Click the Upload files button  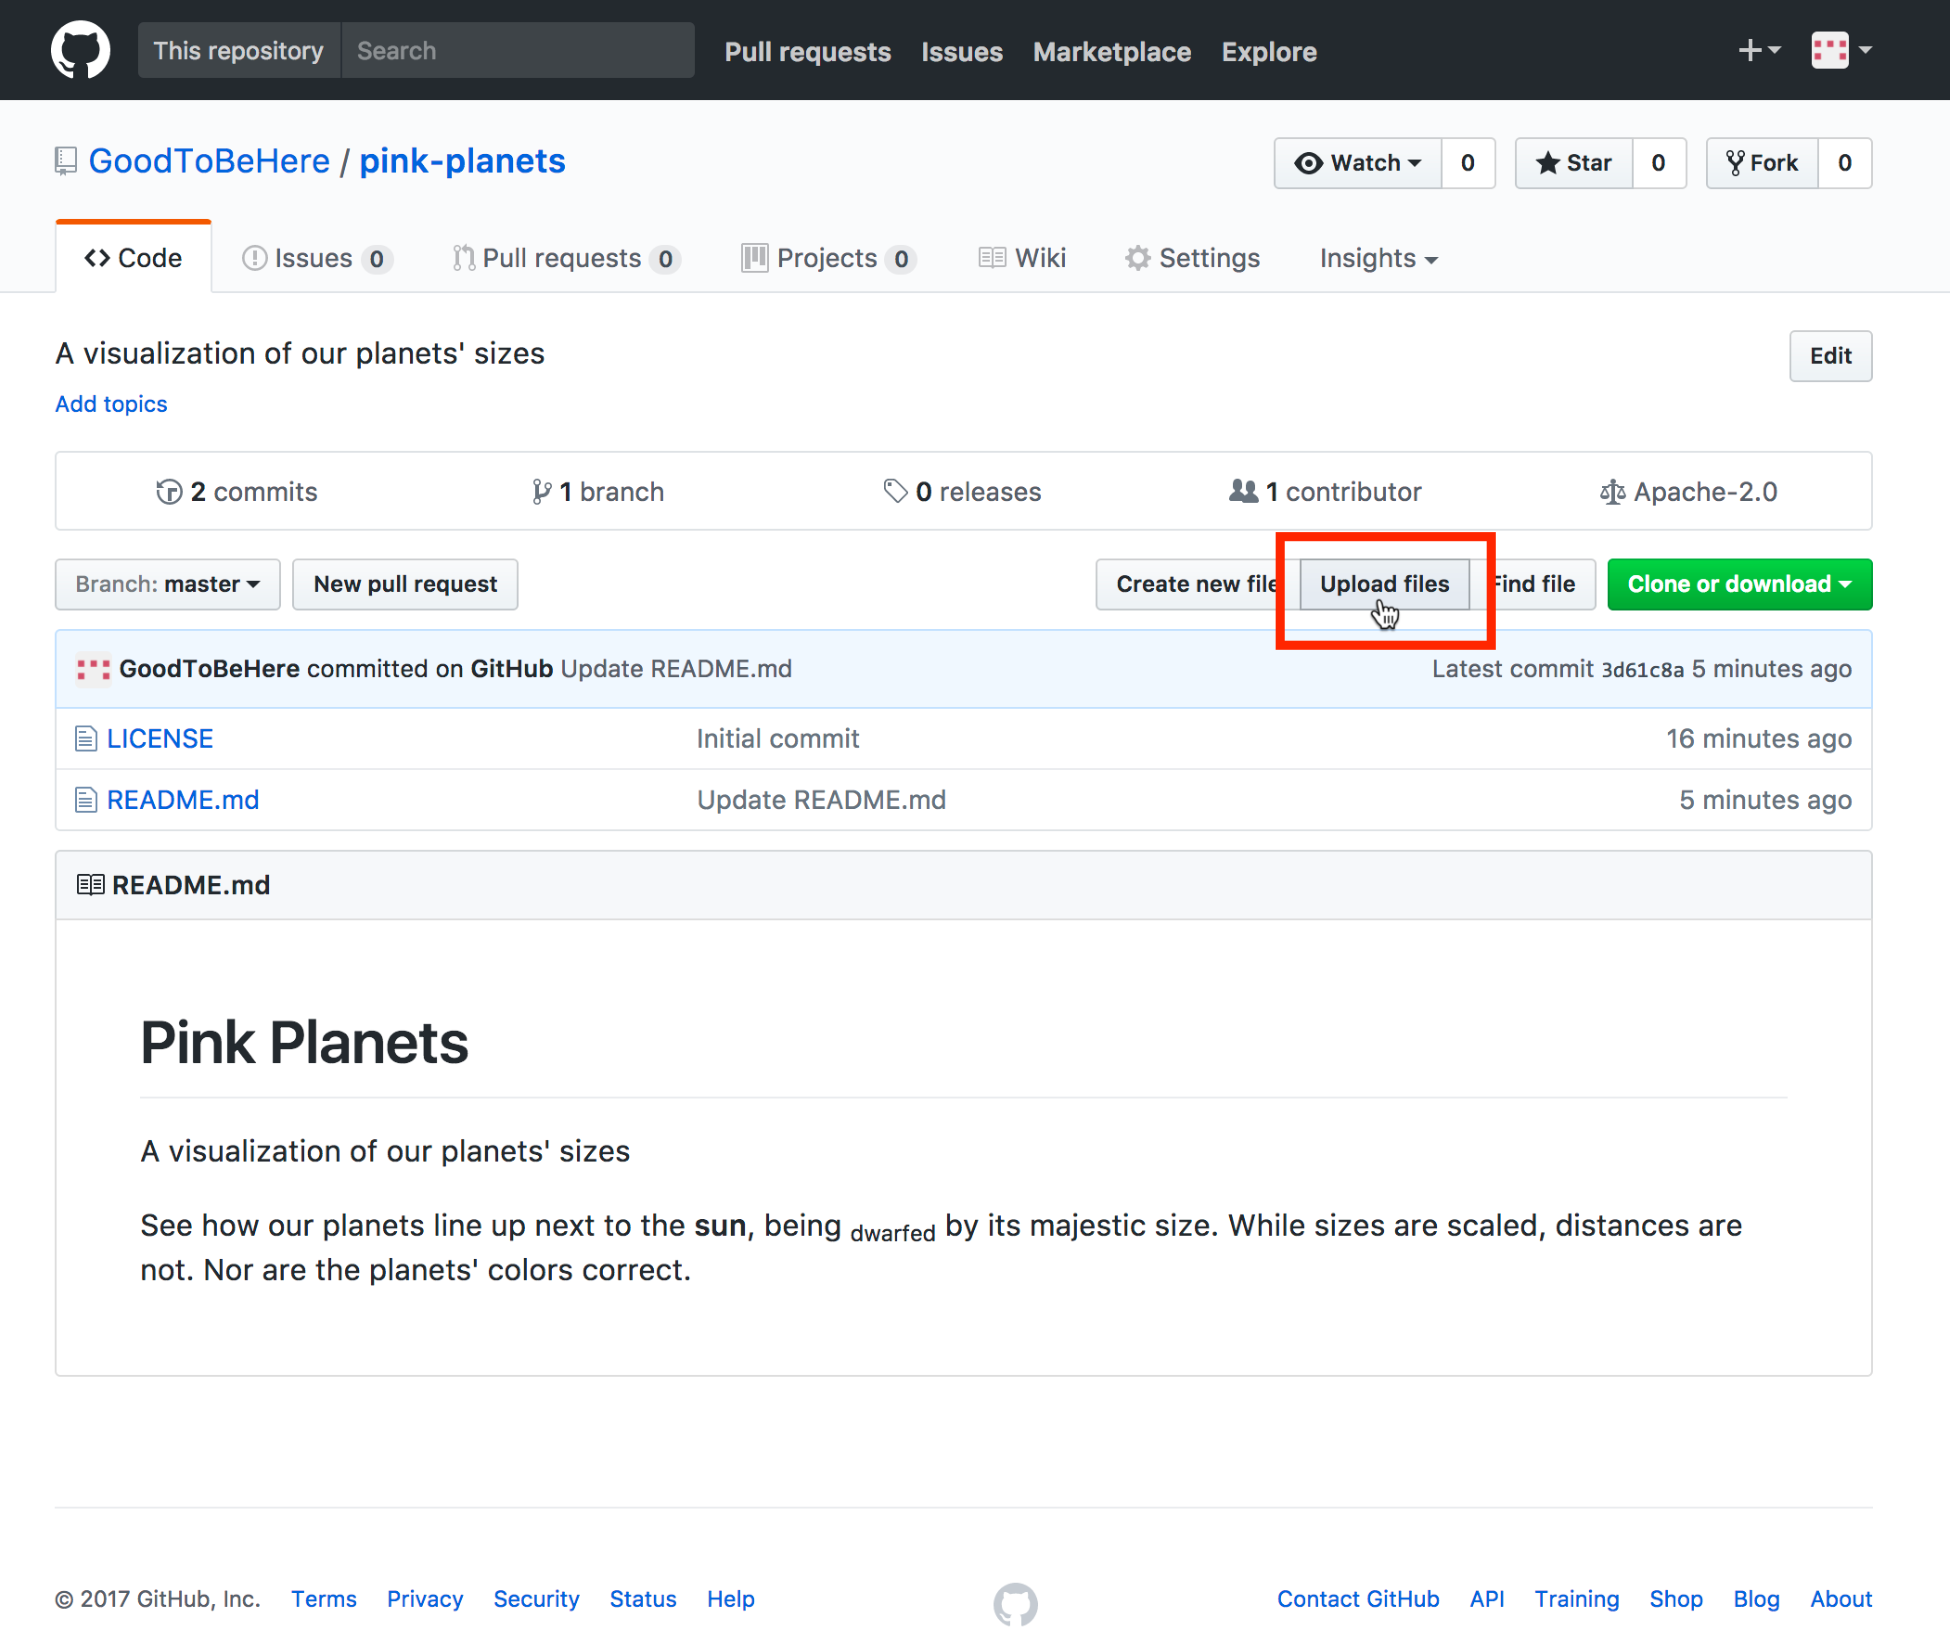(x=1384, y=584)
